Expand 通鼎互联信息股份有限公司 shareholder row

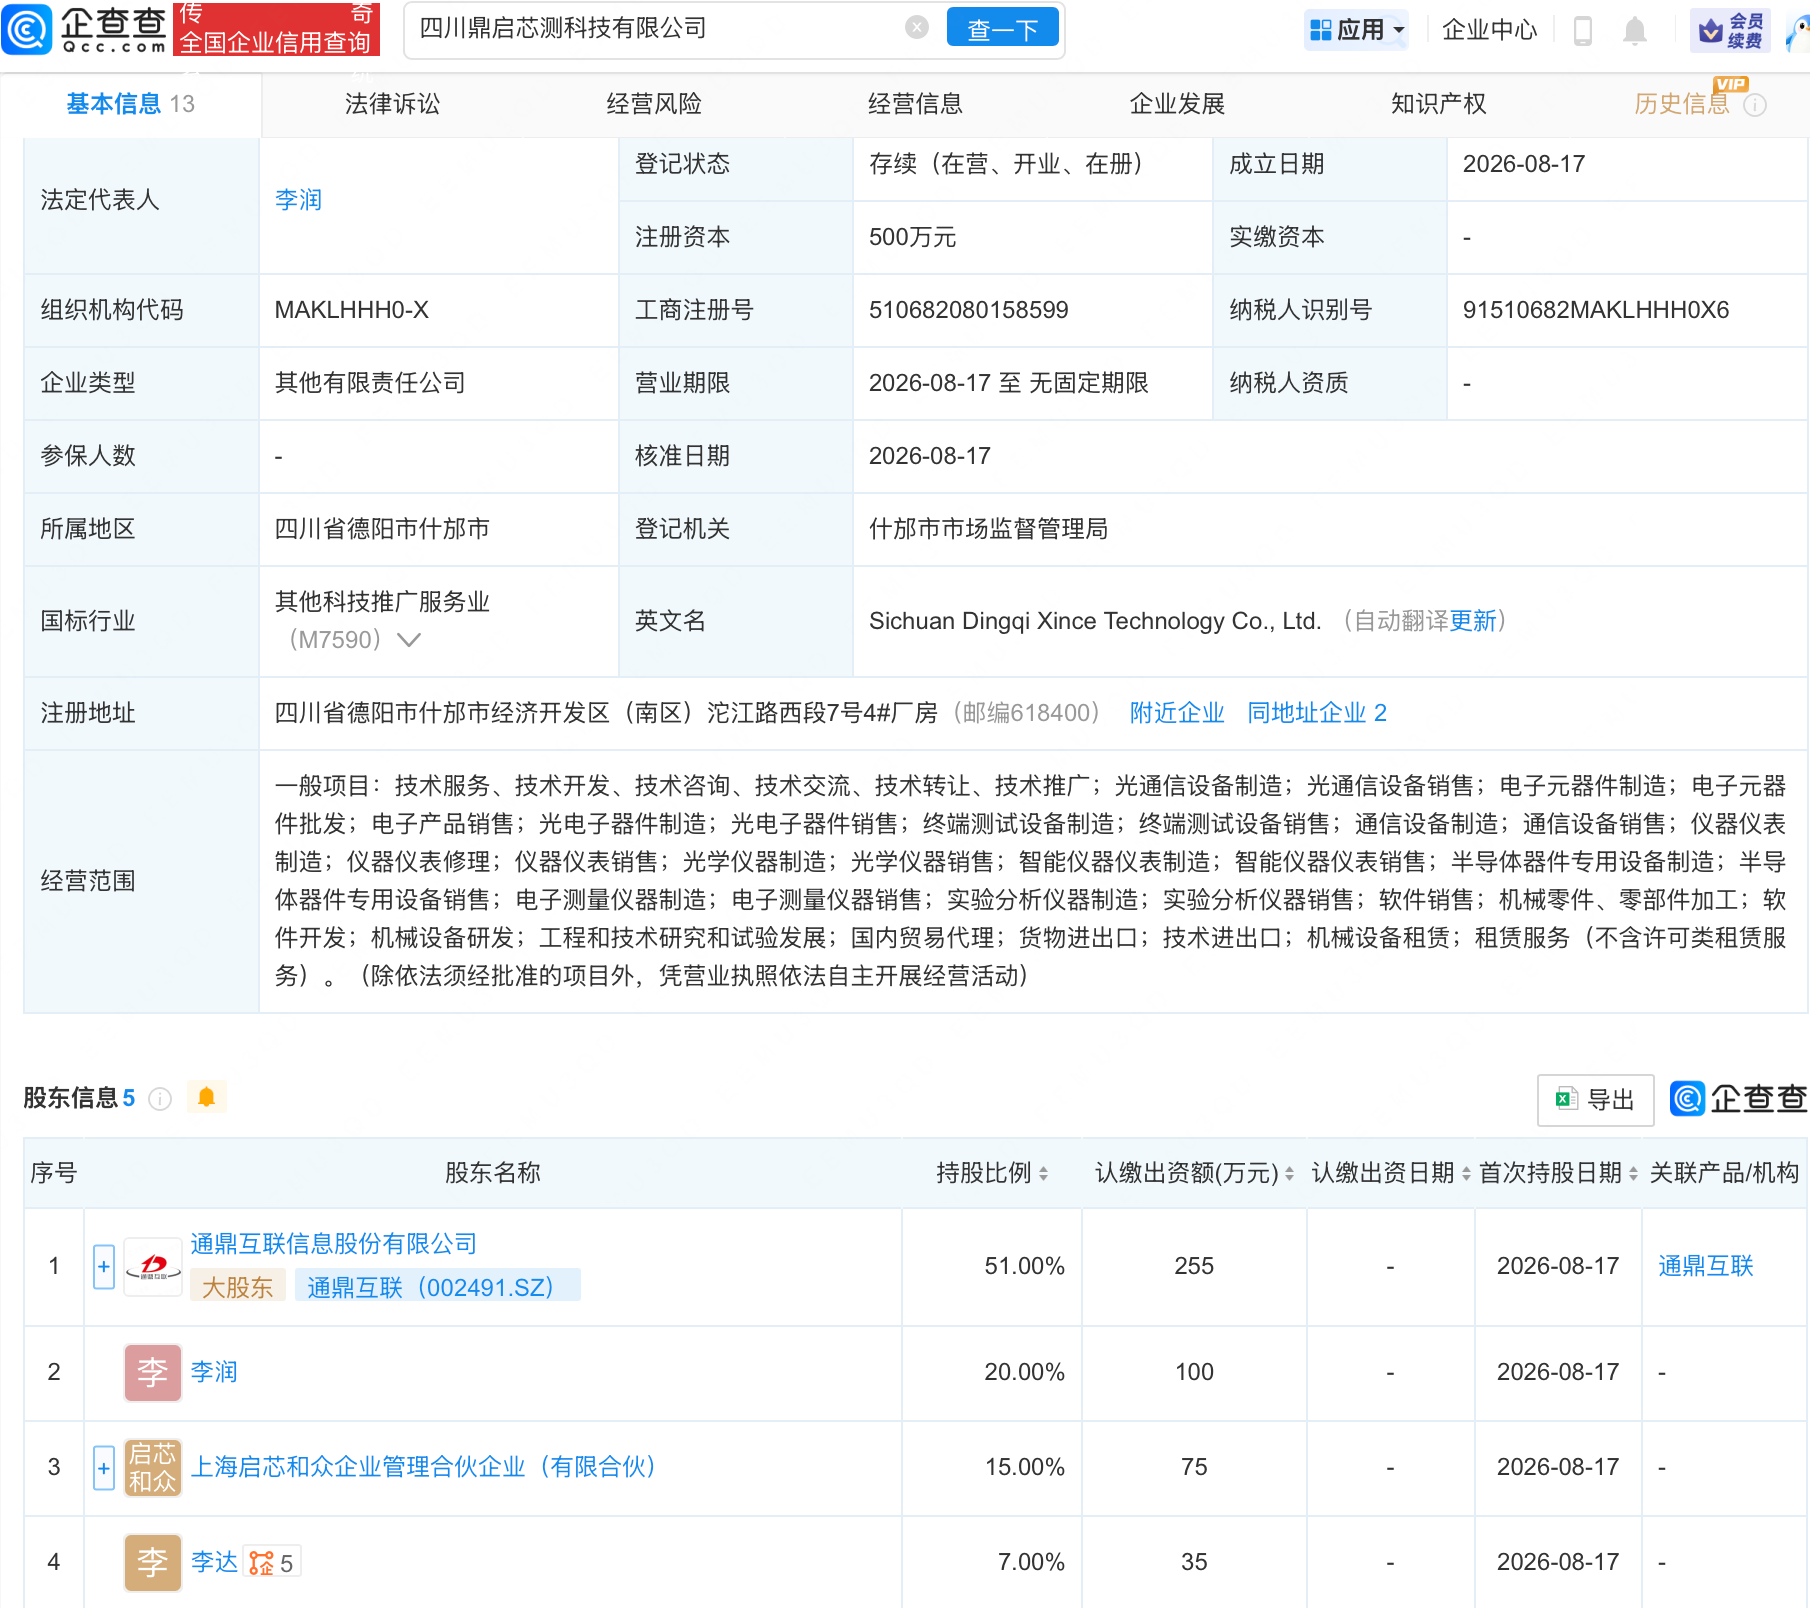click(x=104, y=1267)
